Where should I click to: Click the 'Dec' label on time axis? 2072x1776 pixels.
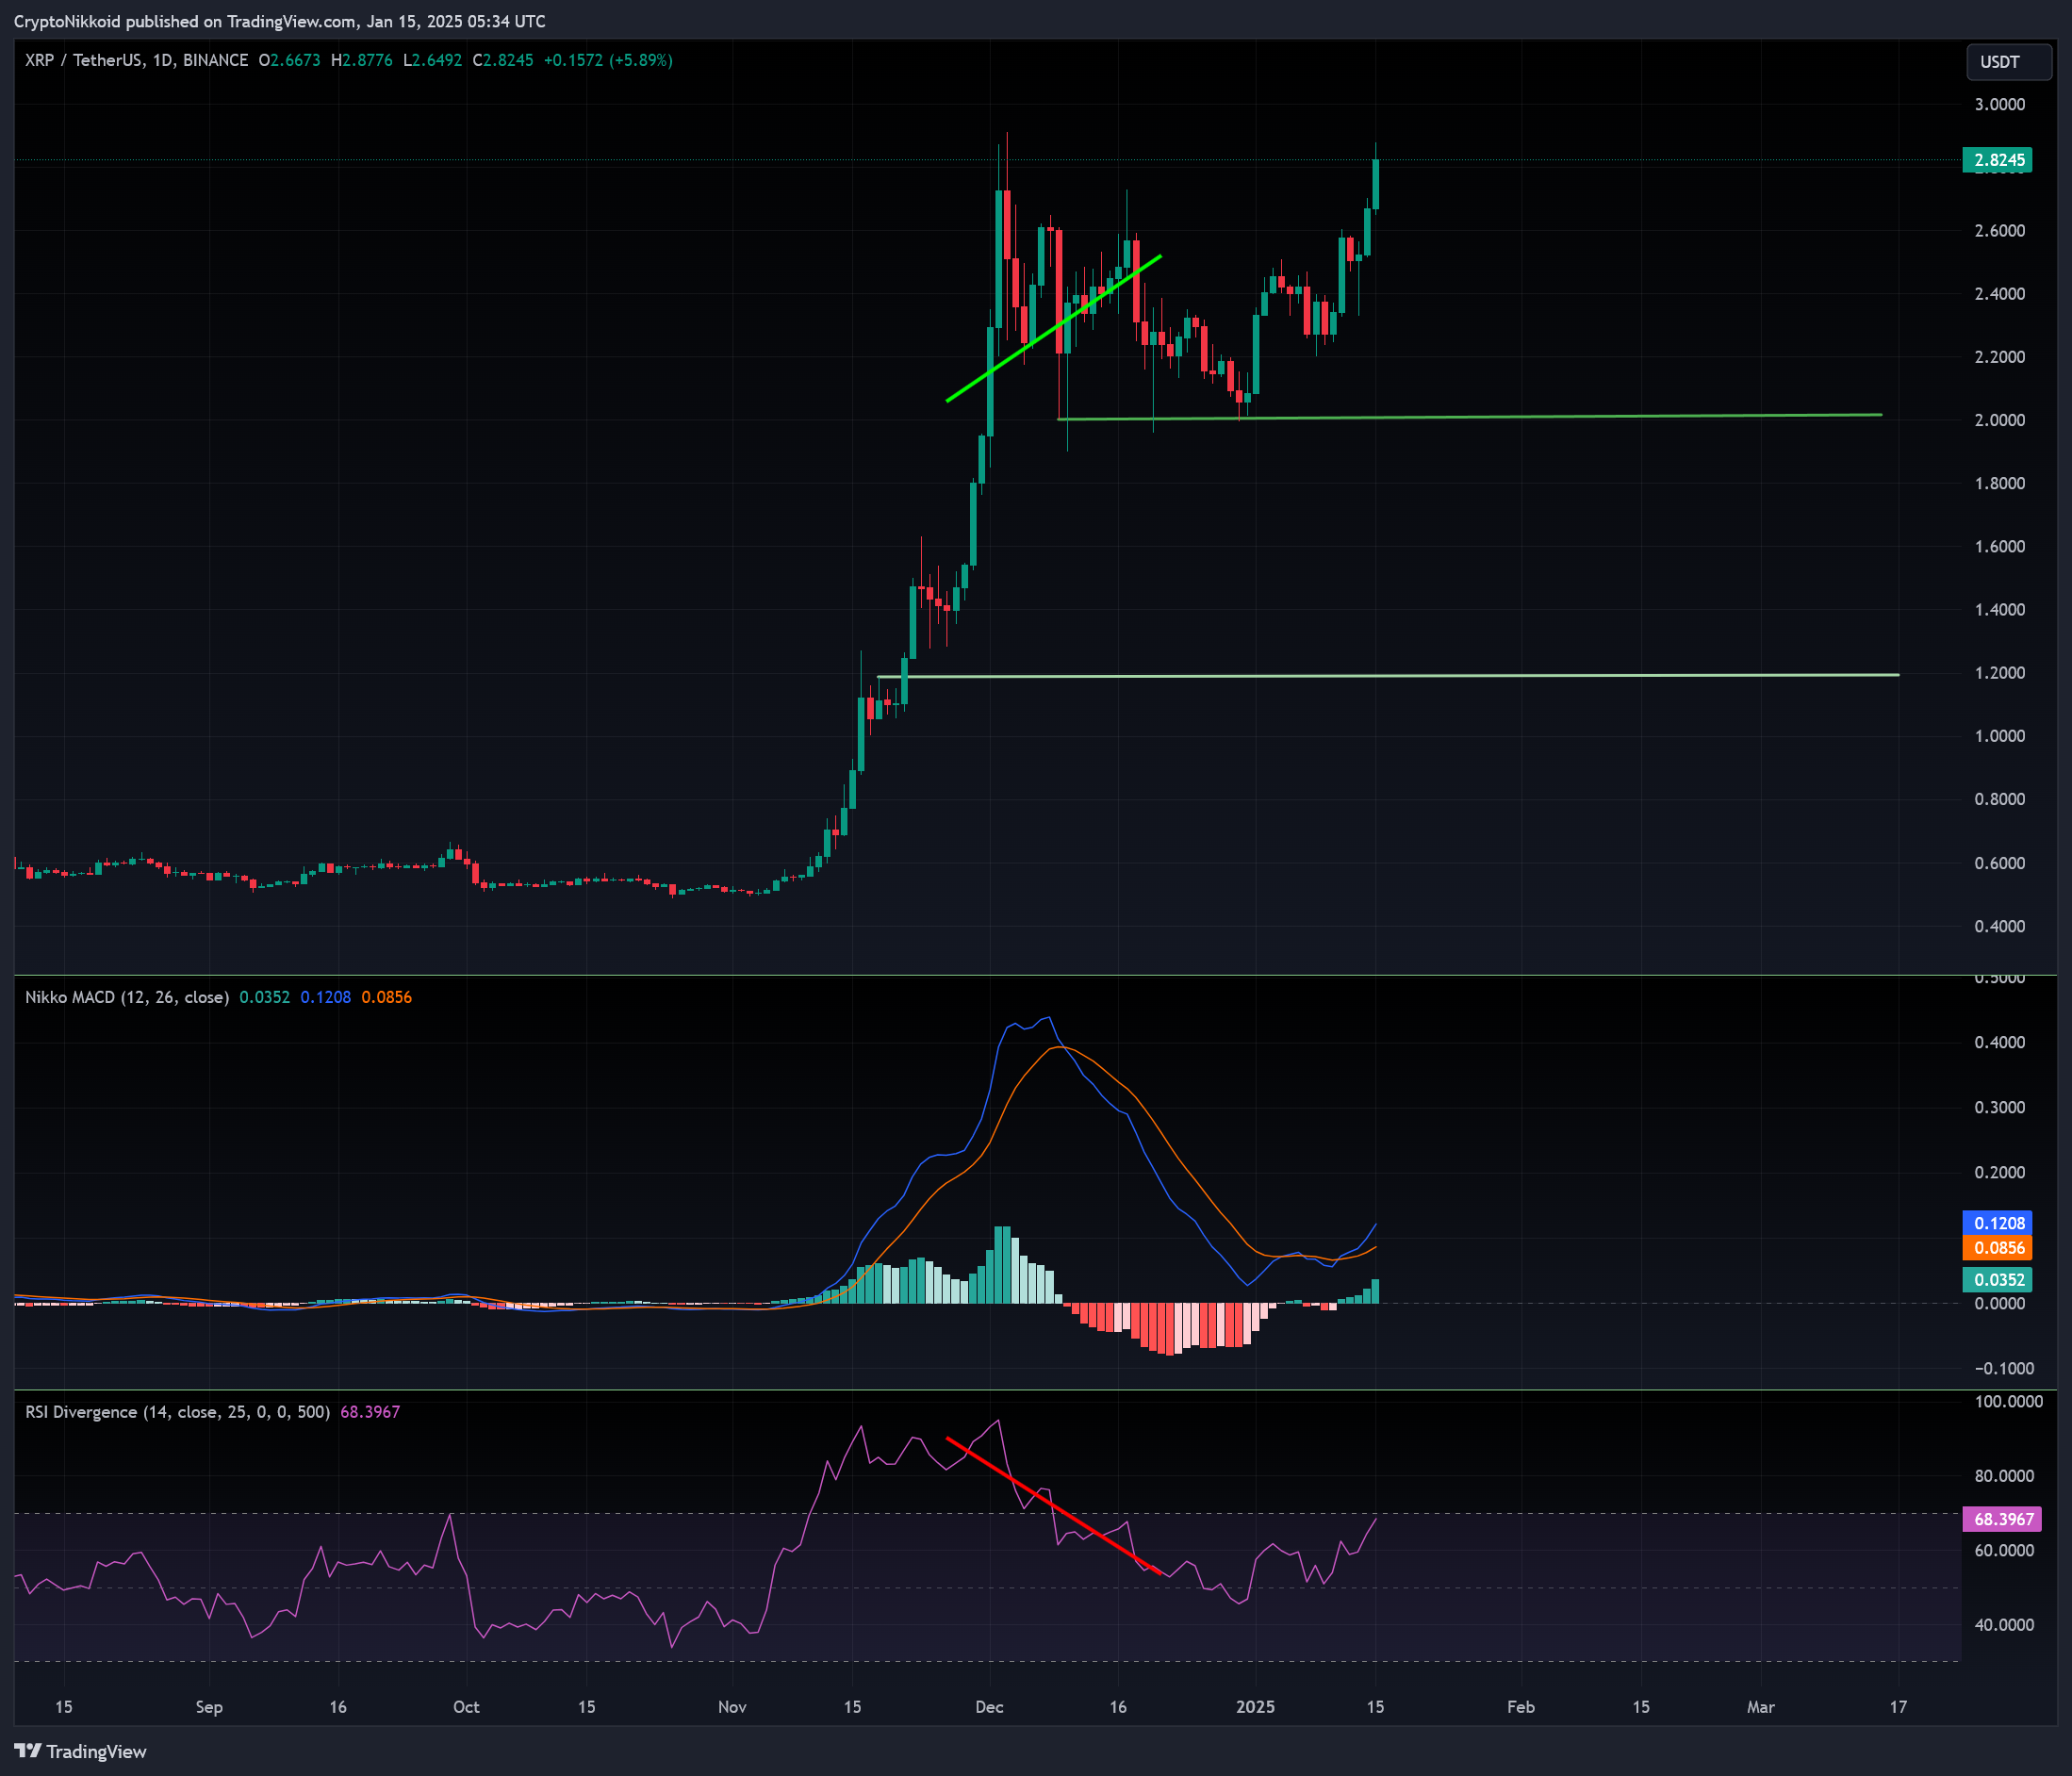coord(989,1707)
